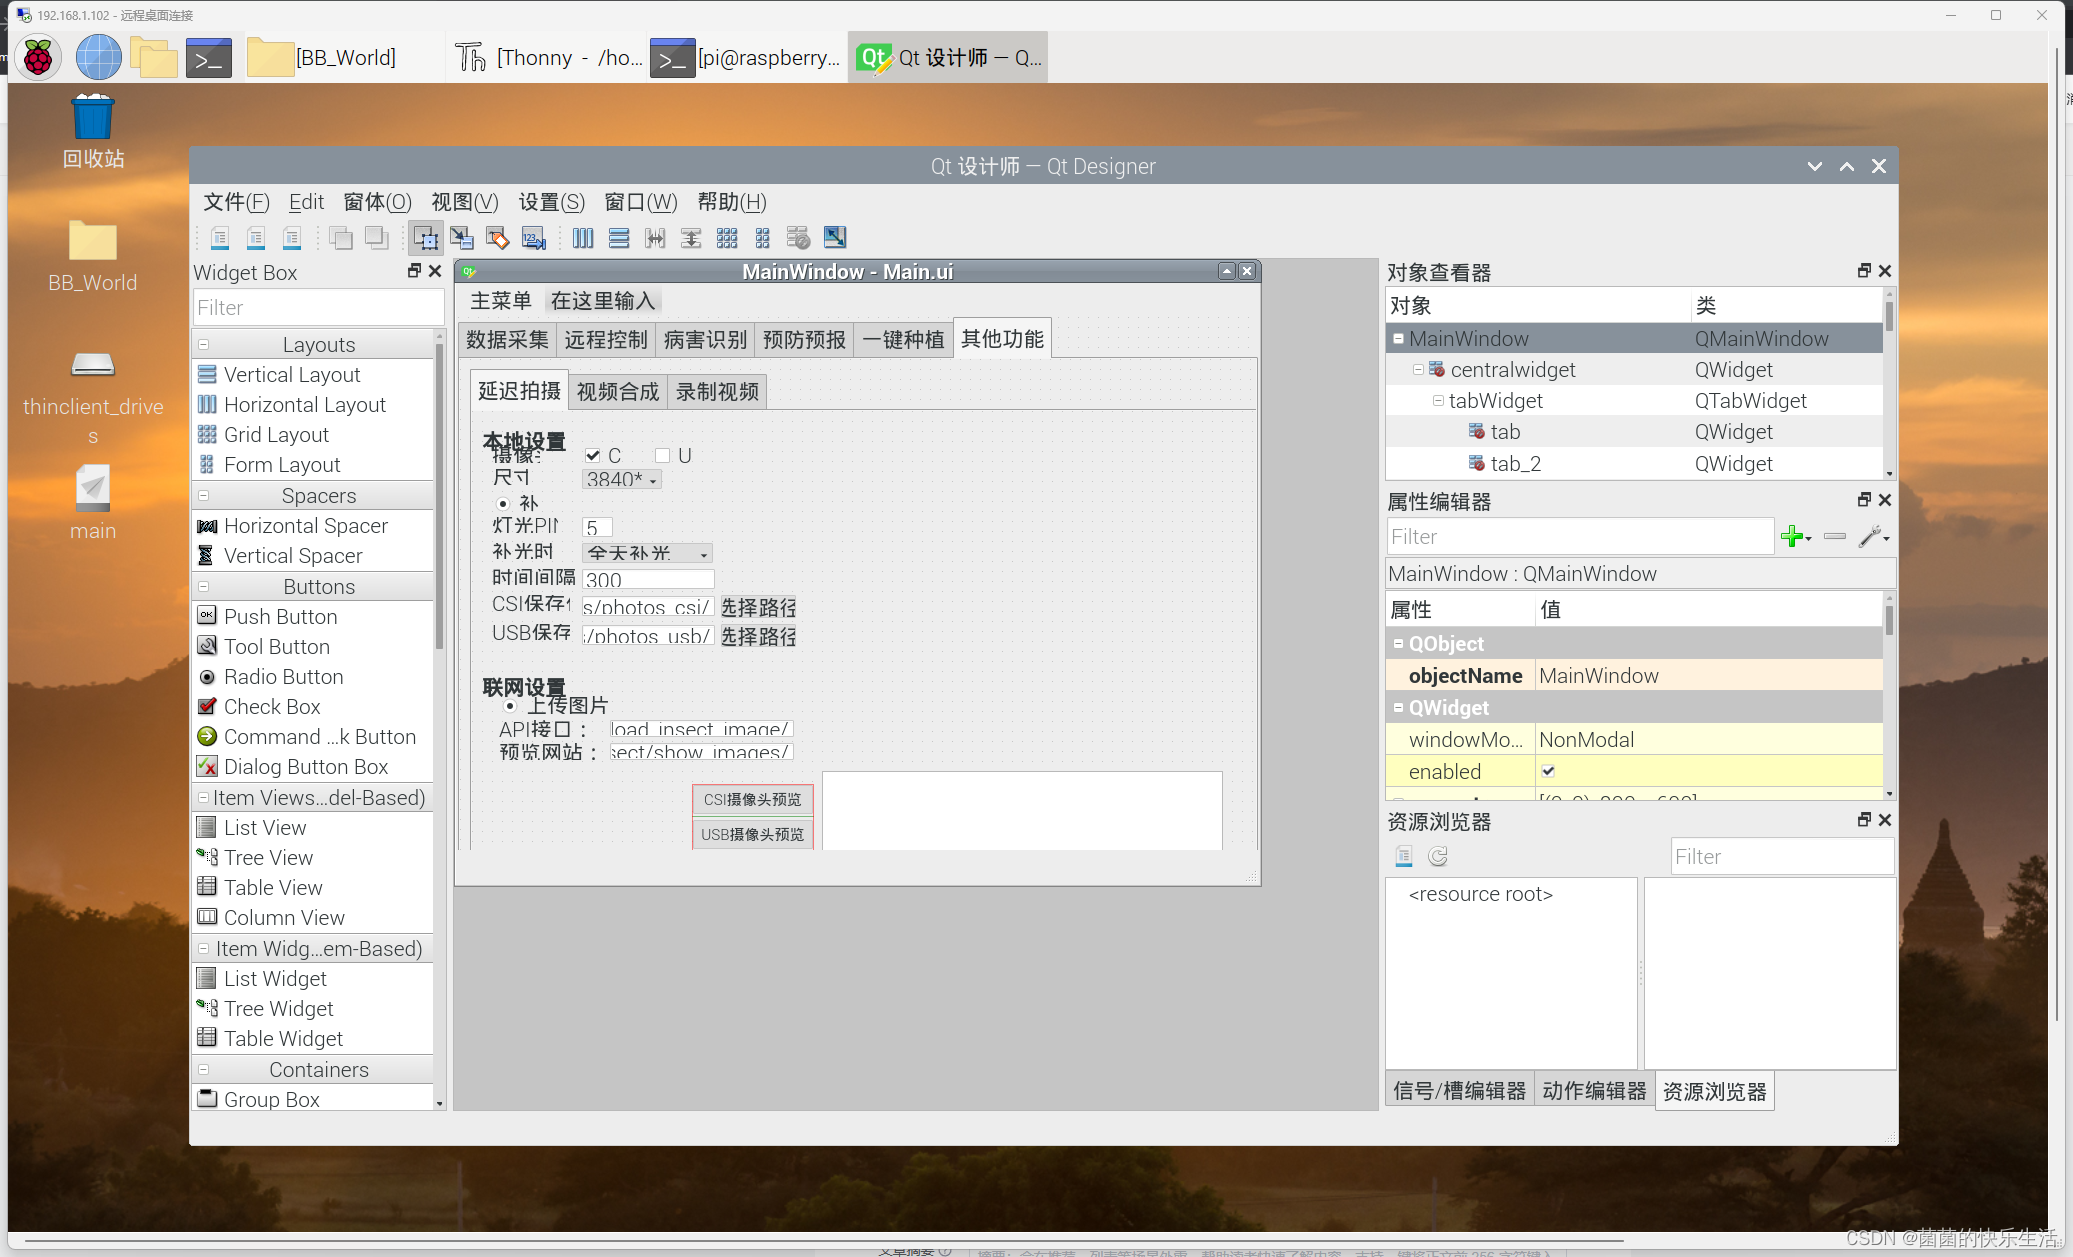Open the Edit Tab Order mode

[x=533, y=237]
